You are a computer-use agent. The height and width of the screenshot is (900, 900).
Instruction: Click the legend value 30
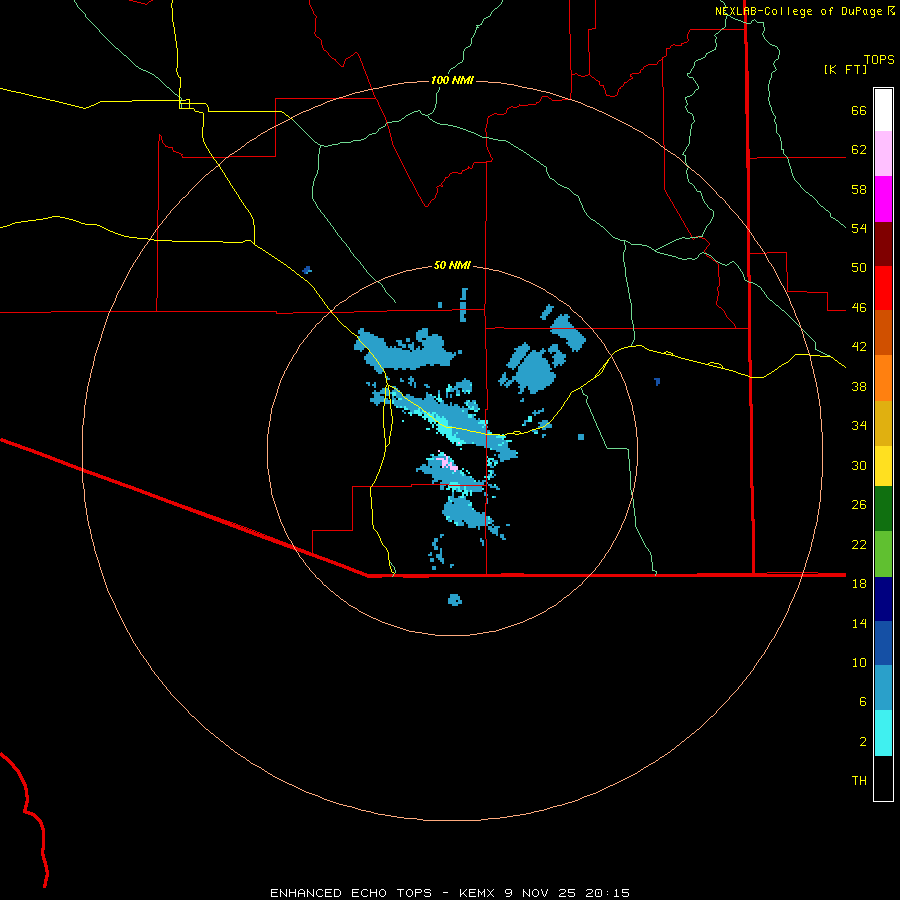[x=859, y=465]
